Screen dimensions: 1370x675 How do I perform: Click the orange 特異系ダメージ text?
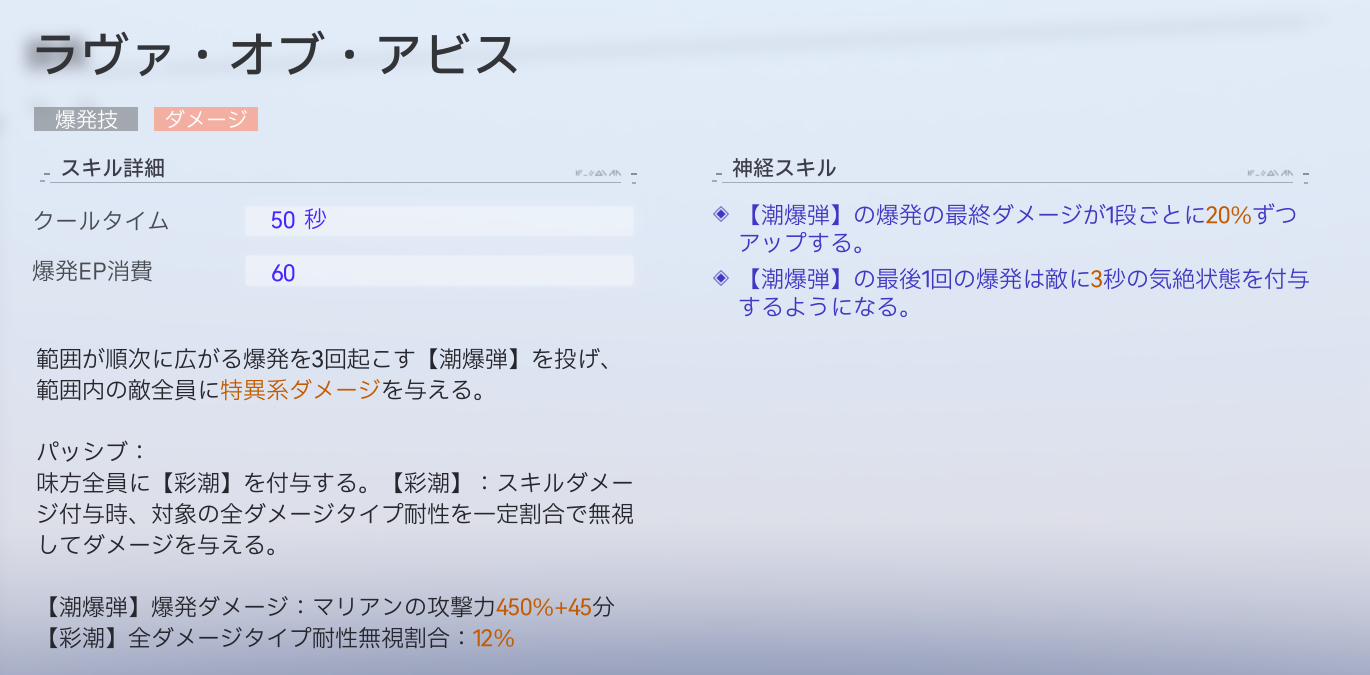(300, 390)
